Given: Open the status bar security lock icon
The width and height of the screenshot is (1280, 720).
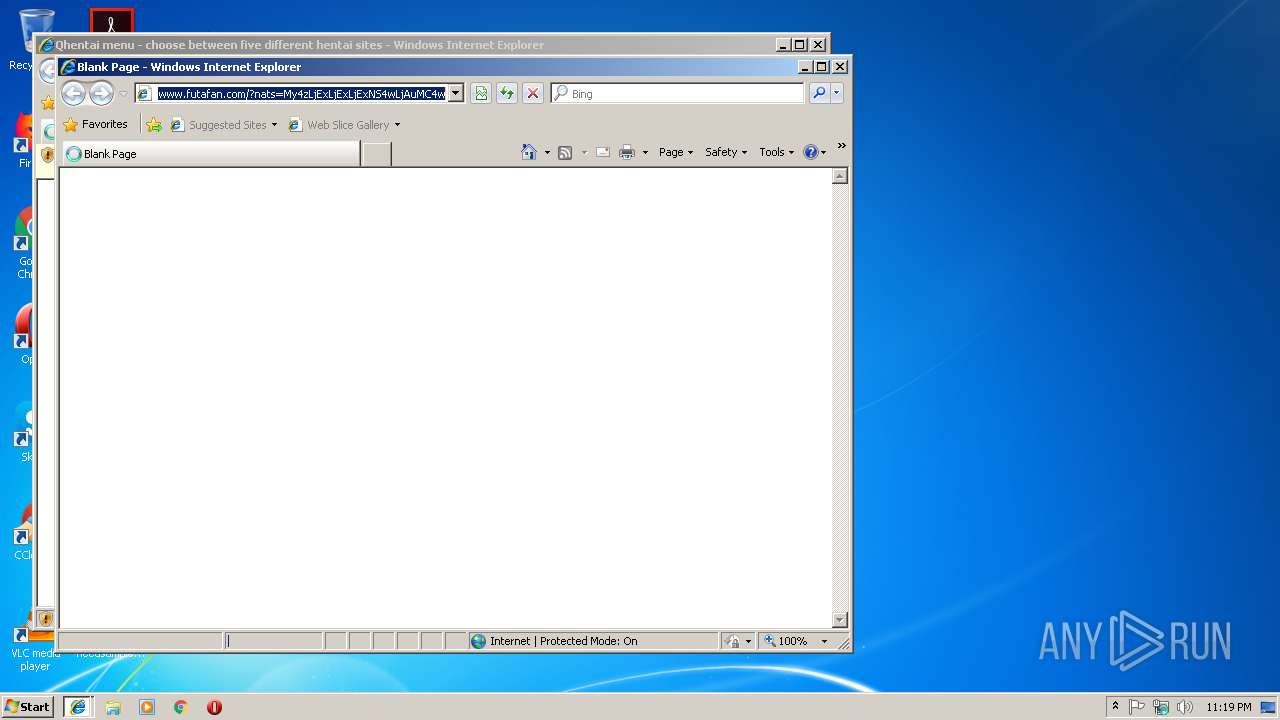Looking at the screenshot, I should click(733, 641).
